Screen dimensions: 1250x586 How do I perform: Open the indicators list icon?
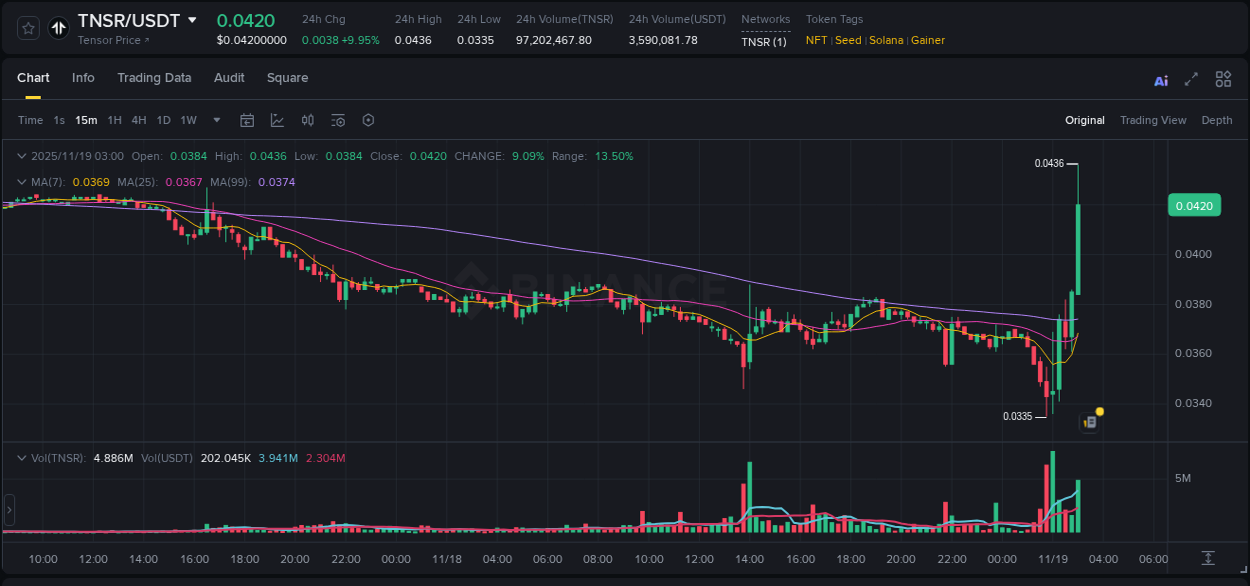337,120
